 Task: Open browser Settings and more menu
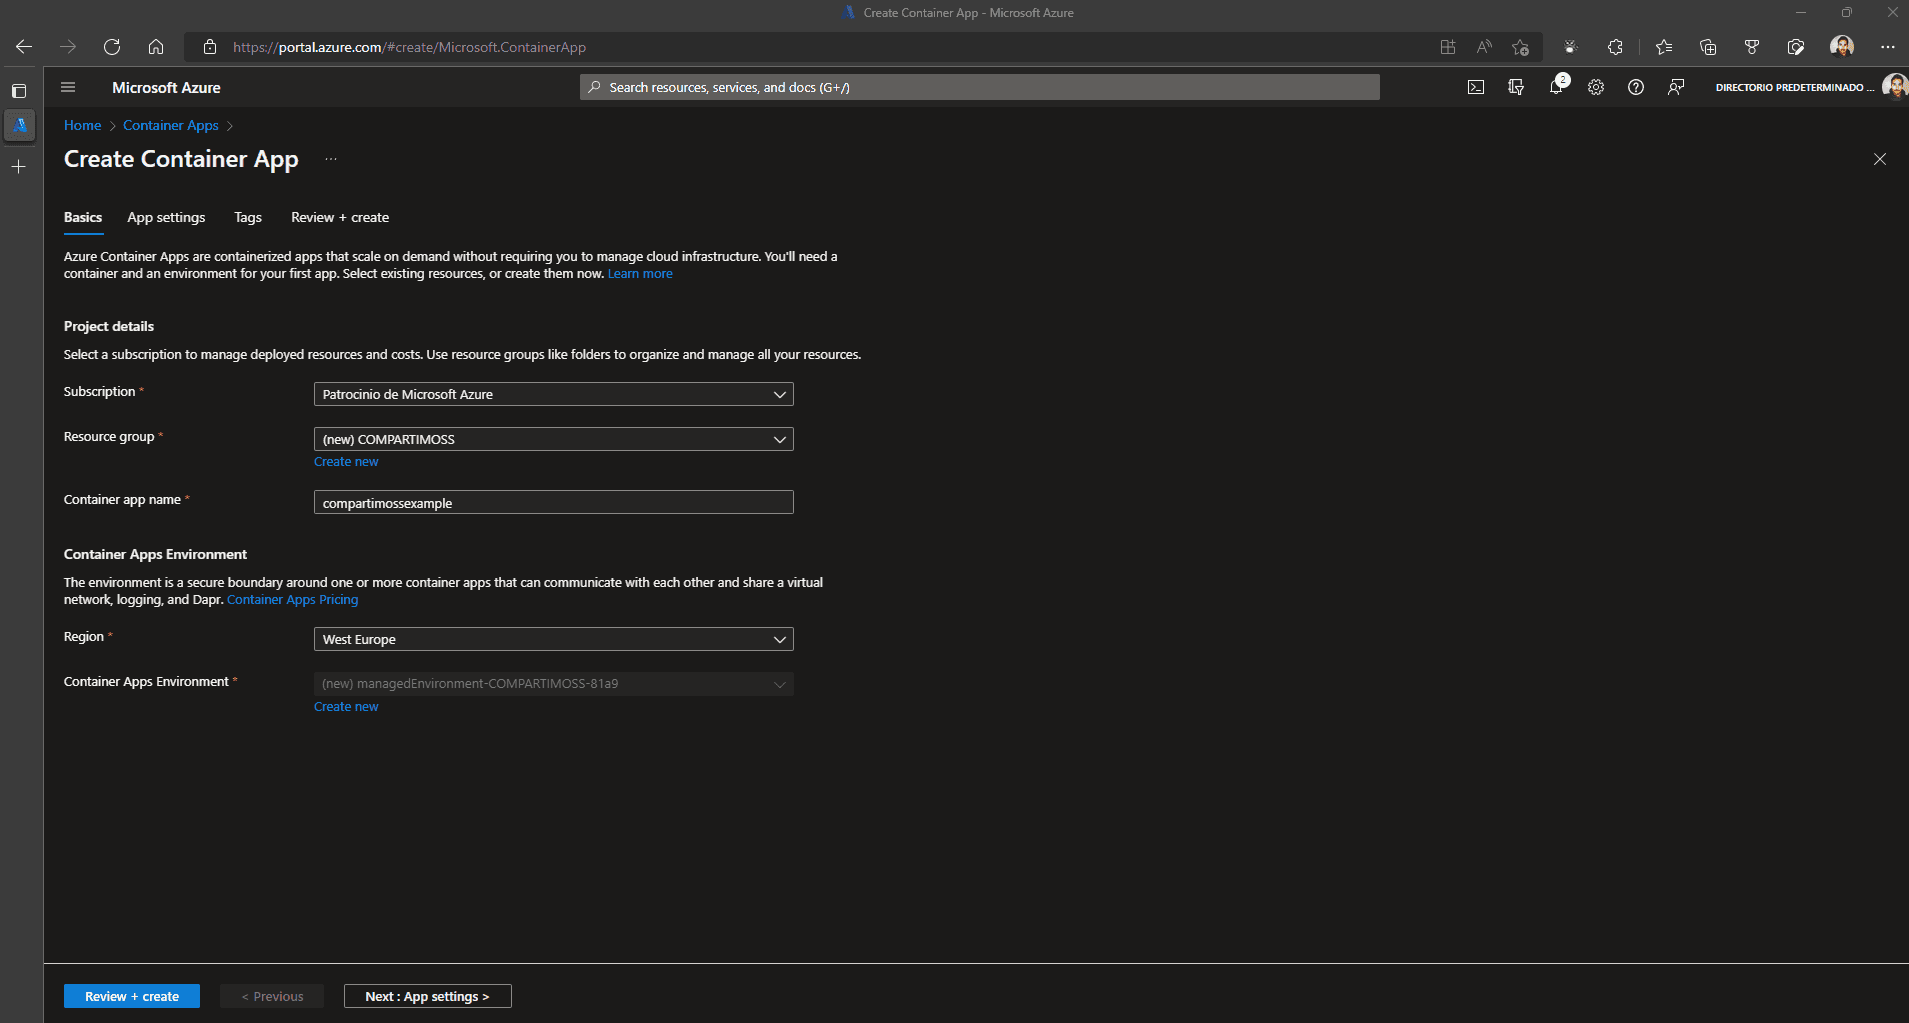pyautogui.click(x=1888, y=47)
